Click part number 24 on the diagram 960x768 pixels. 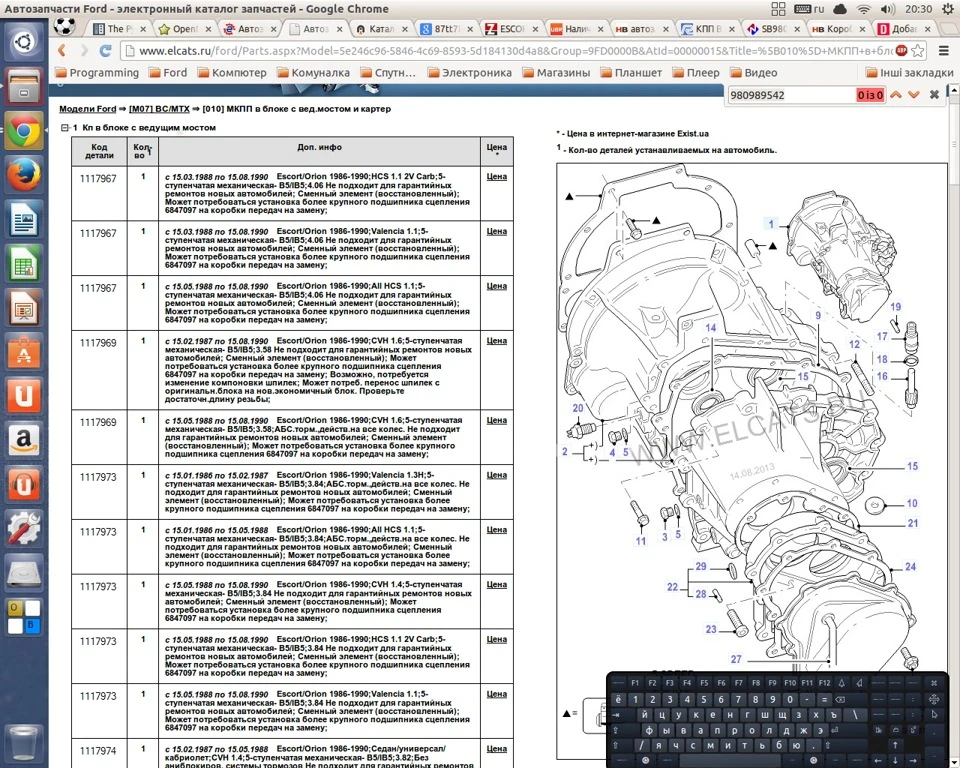click(910, 567)
